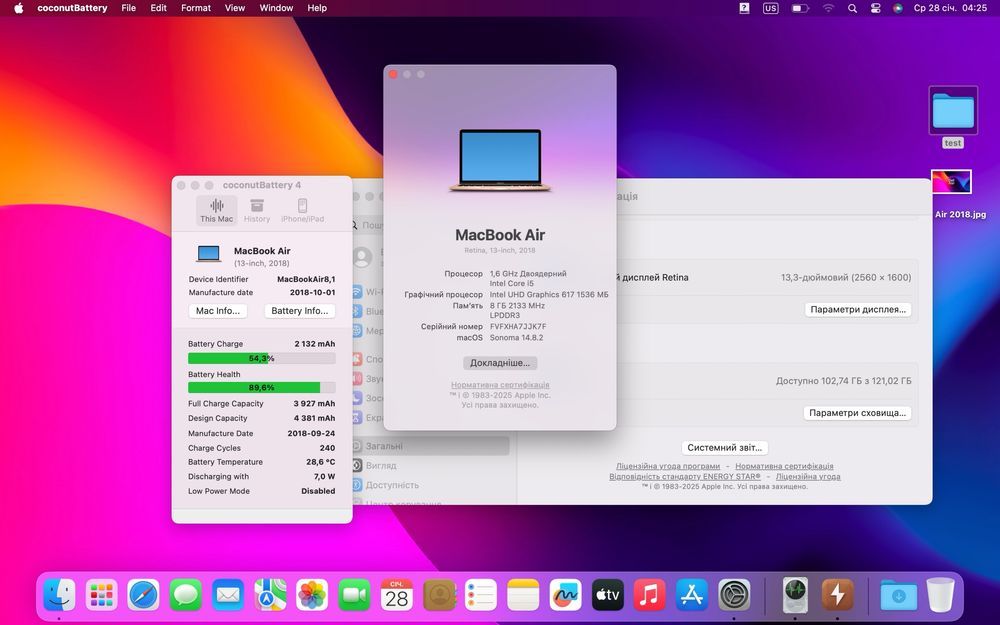Open Параметри дисплея... in System Settings

pyautogui.click(x=858, y=309)
